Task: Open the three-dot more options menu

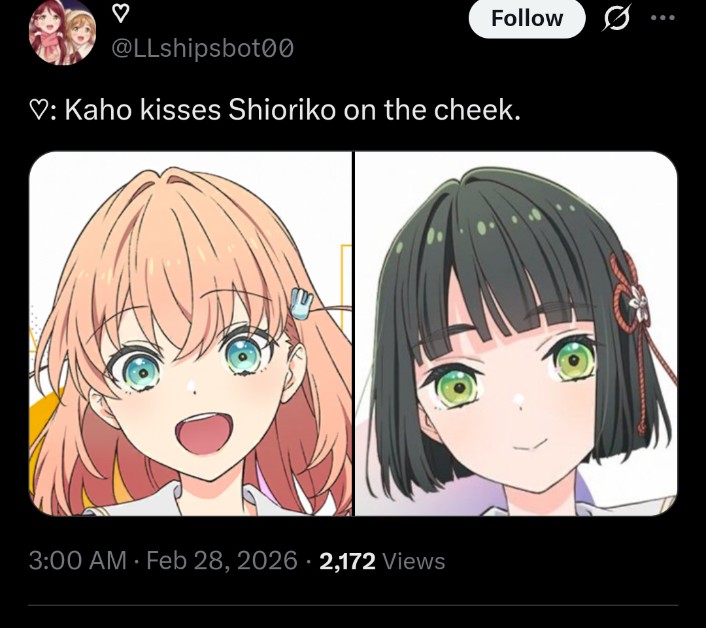Action: 663,18
